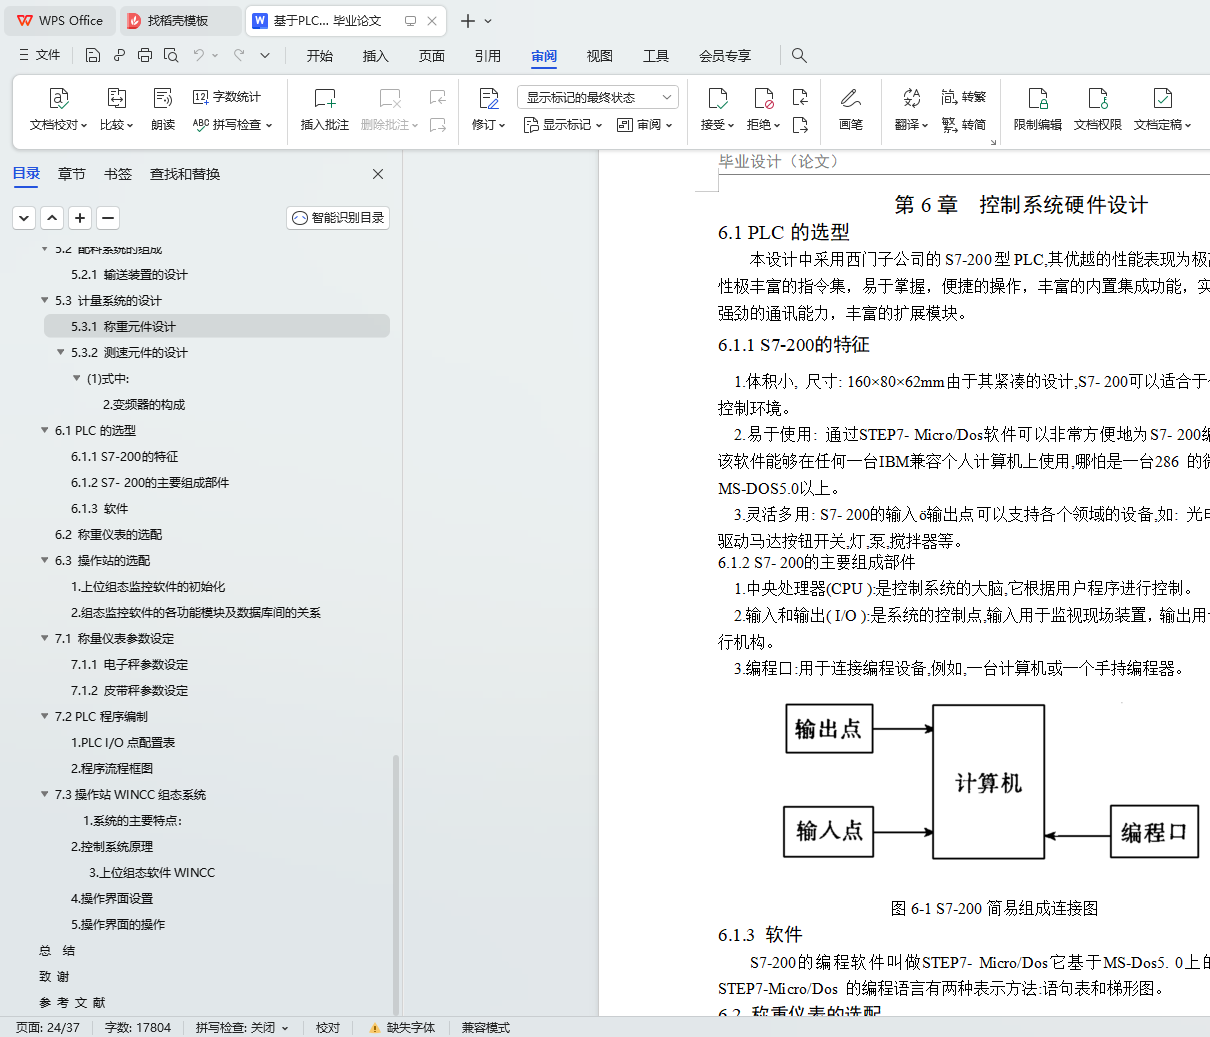Open the 视图 ribbon tab
This screenshot has height=1037, width=1210.
click(600, 56)
